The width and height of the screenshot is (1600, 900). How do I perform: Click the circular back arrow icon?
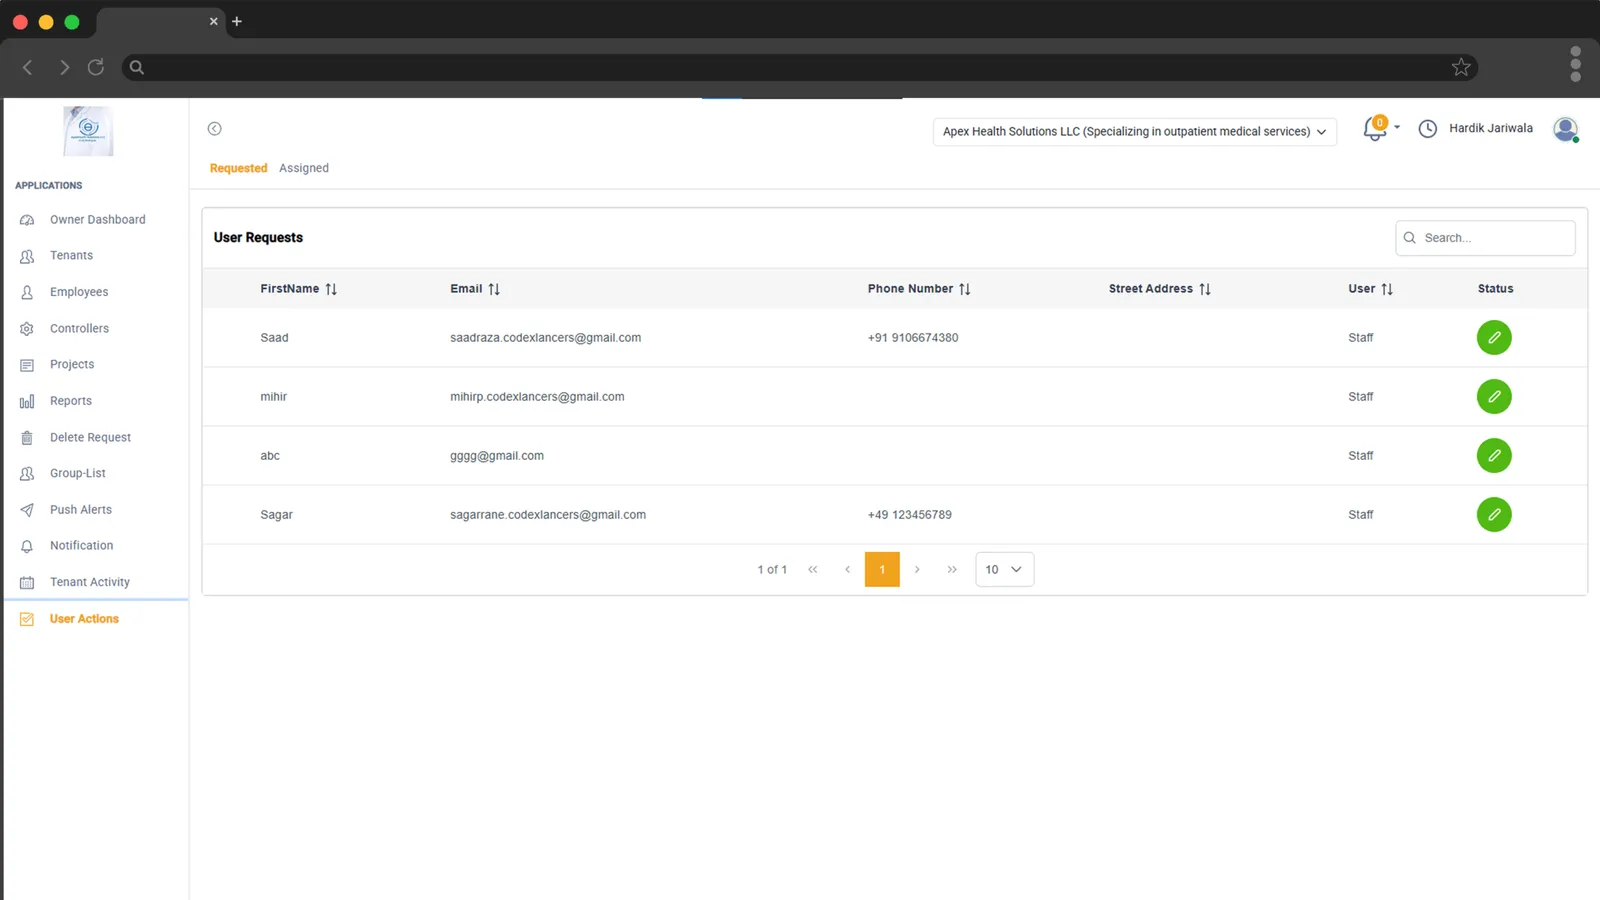click(214, 129)
